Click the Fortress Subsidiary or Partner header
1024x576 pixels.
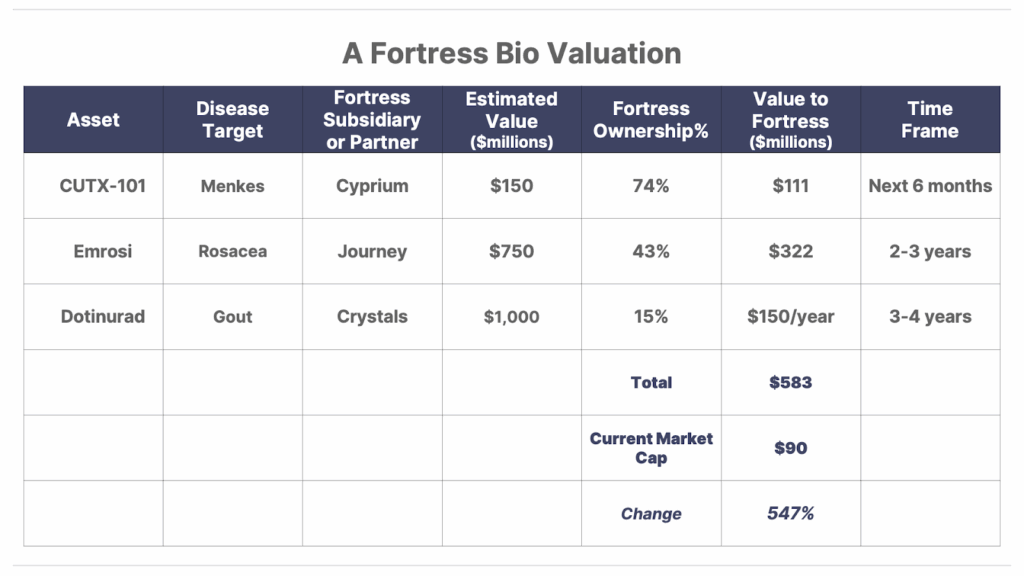tap(372, 120)
